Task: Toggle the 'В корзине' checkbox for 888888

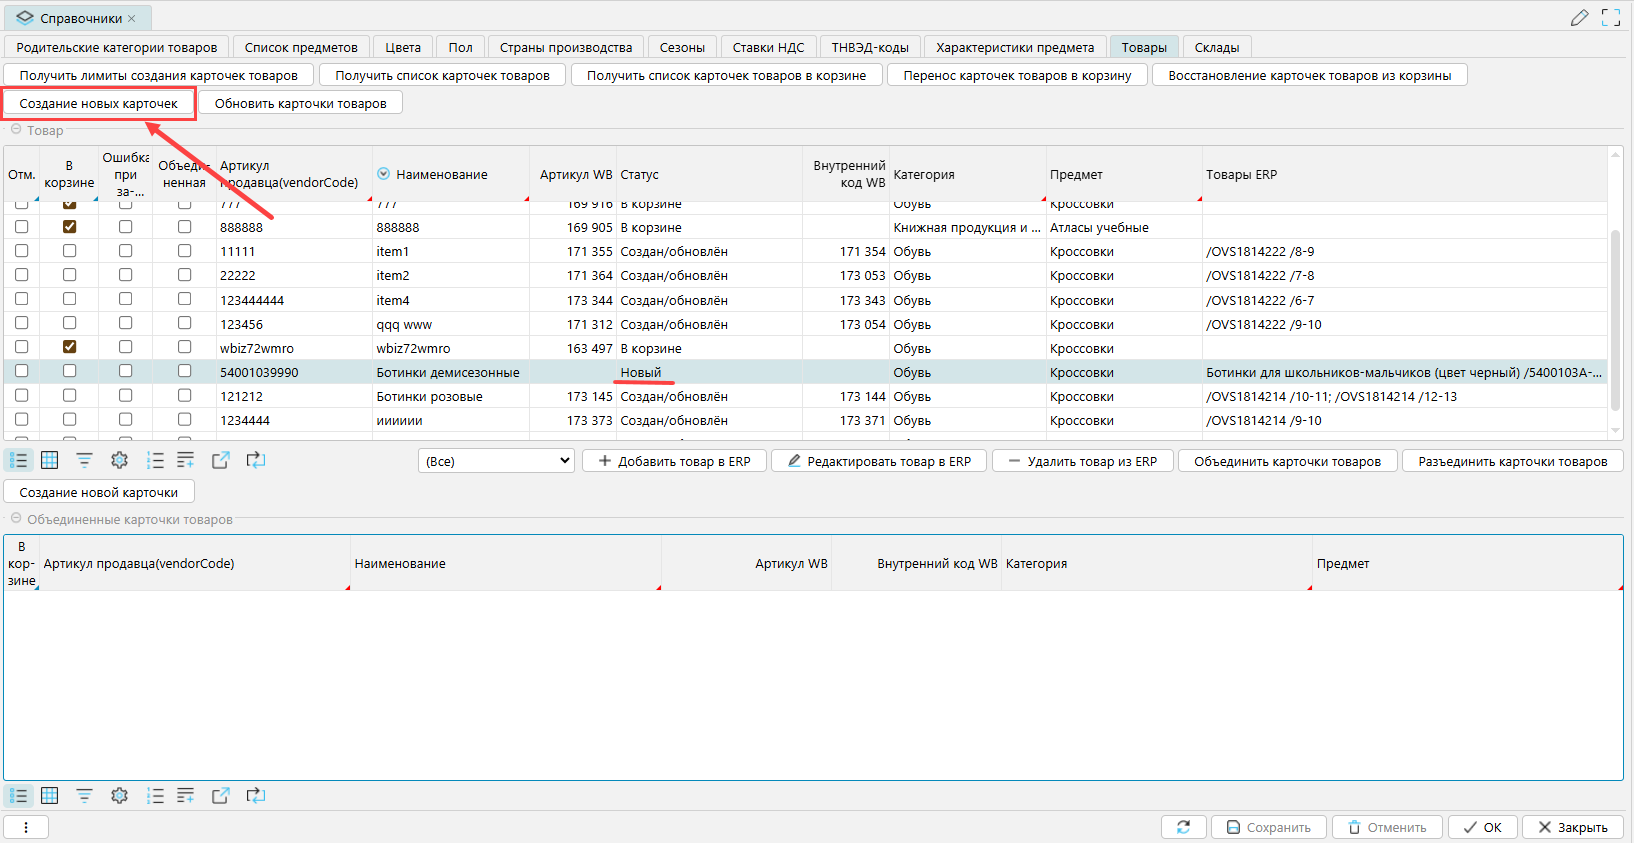Action: click(x=69, y=227)
